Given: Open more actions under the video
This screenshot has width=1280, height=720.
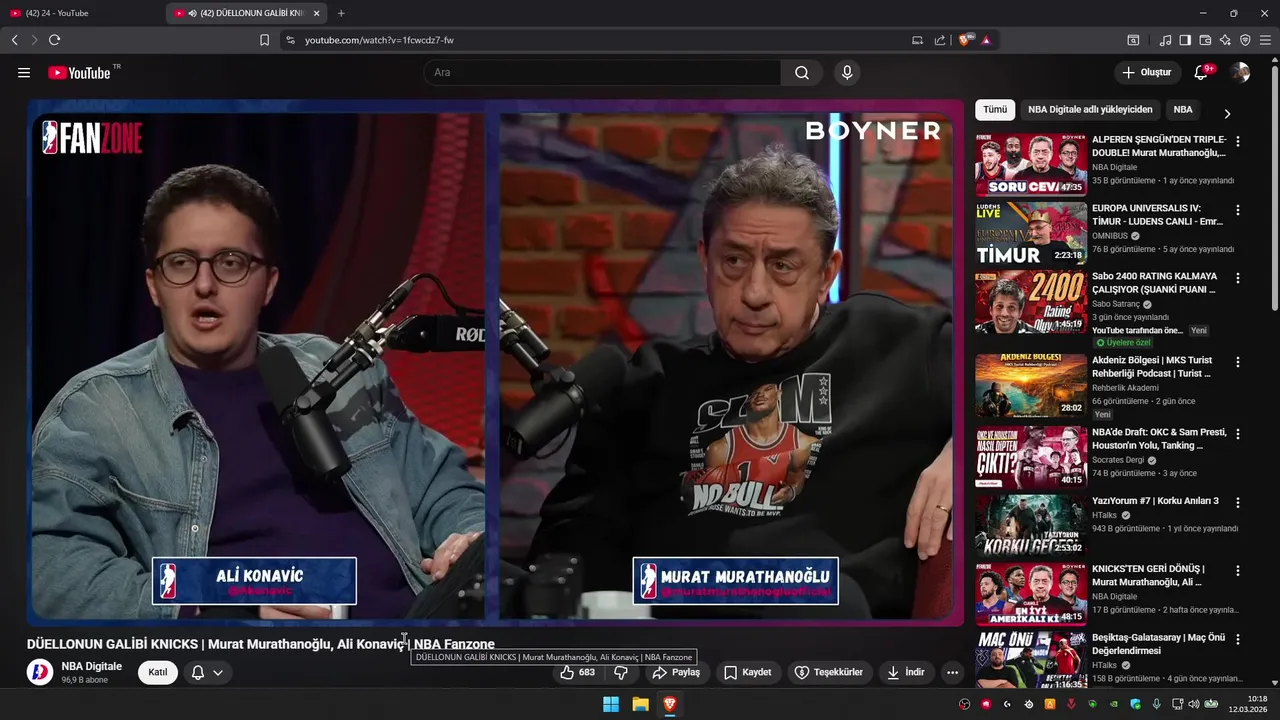Looking at the screenshot, I should pos(952,672).
